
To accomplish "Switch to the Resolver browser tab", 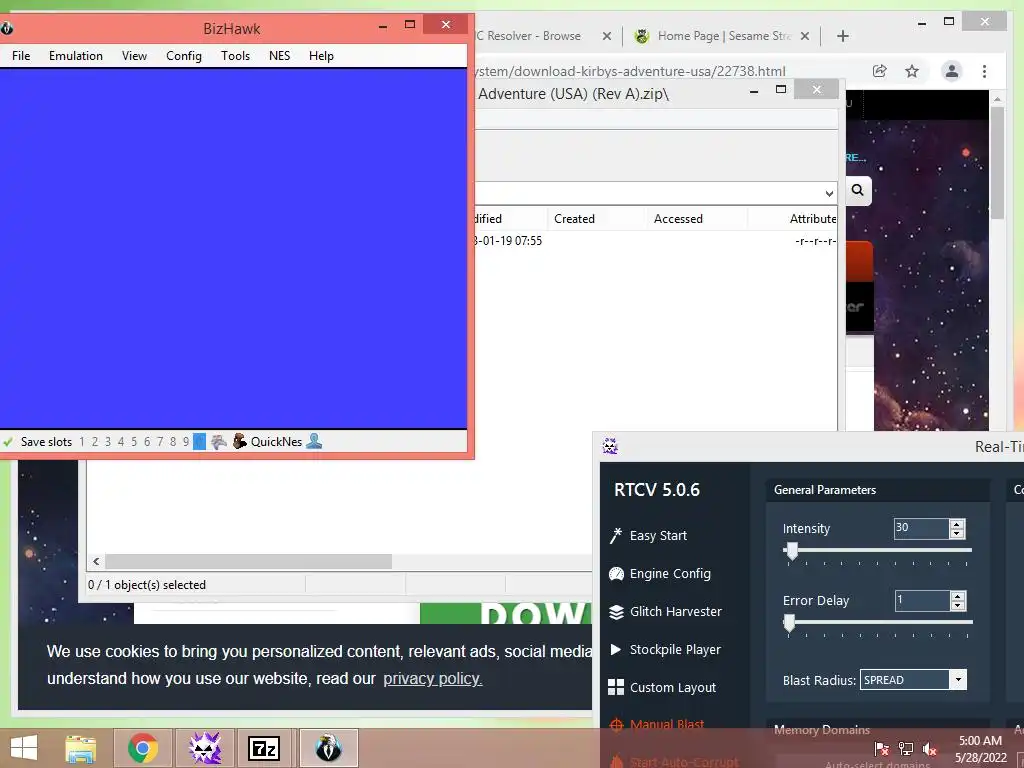I will pyautogui.click(x=529, y=36).
